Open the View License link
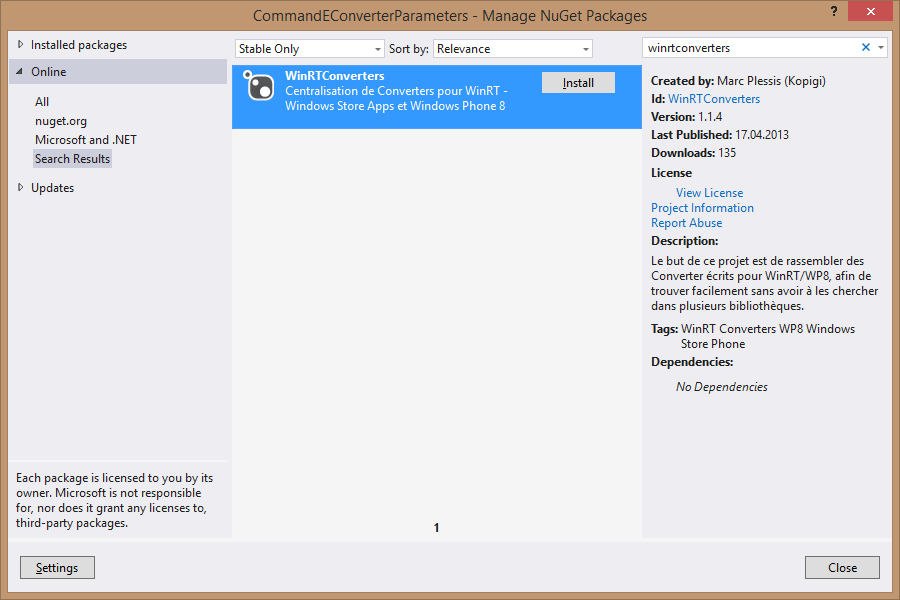900x600 pixels. click(x=709, y=193)
